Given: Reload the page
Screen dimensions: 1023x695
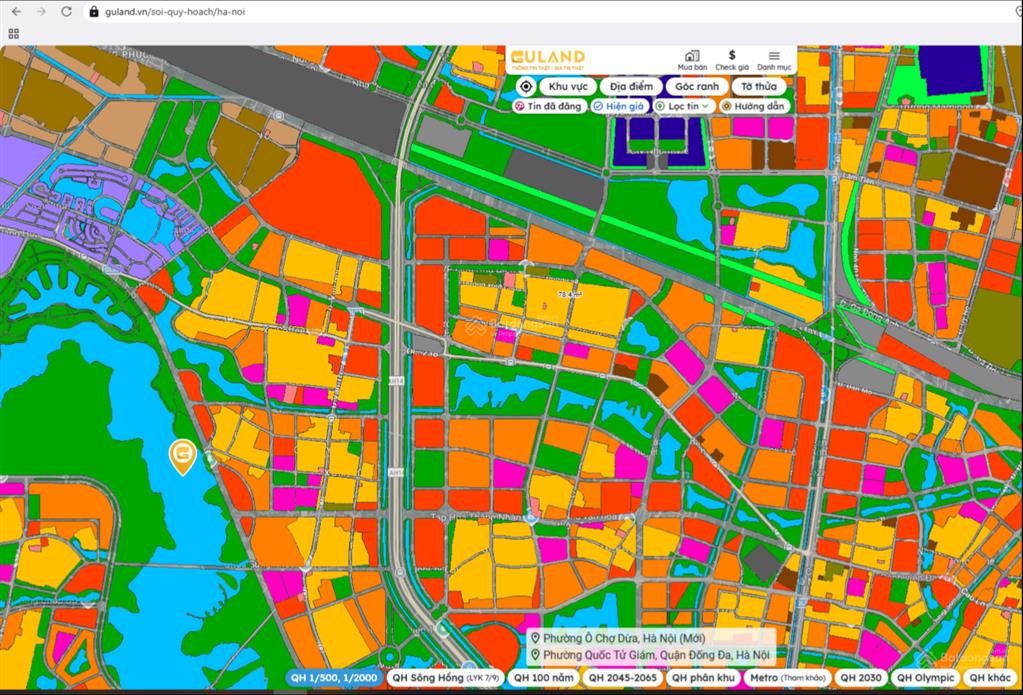Looking at the screenshot, I should (66, 12).
